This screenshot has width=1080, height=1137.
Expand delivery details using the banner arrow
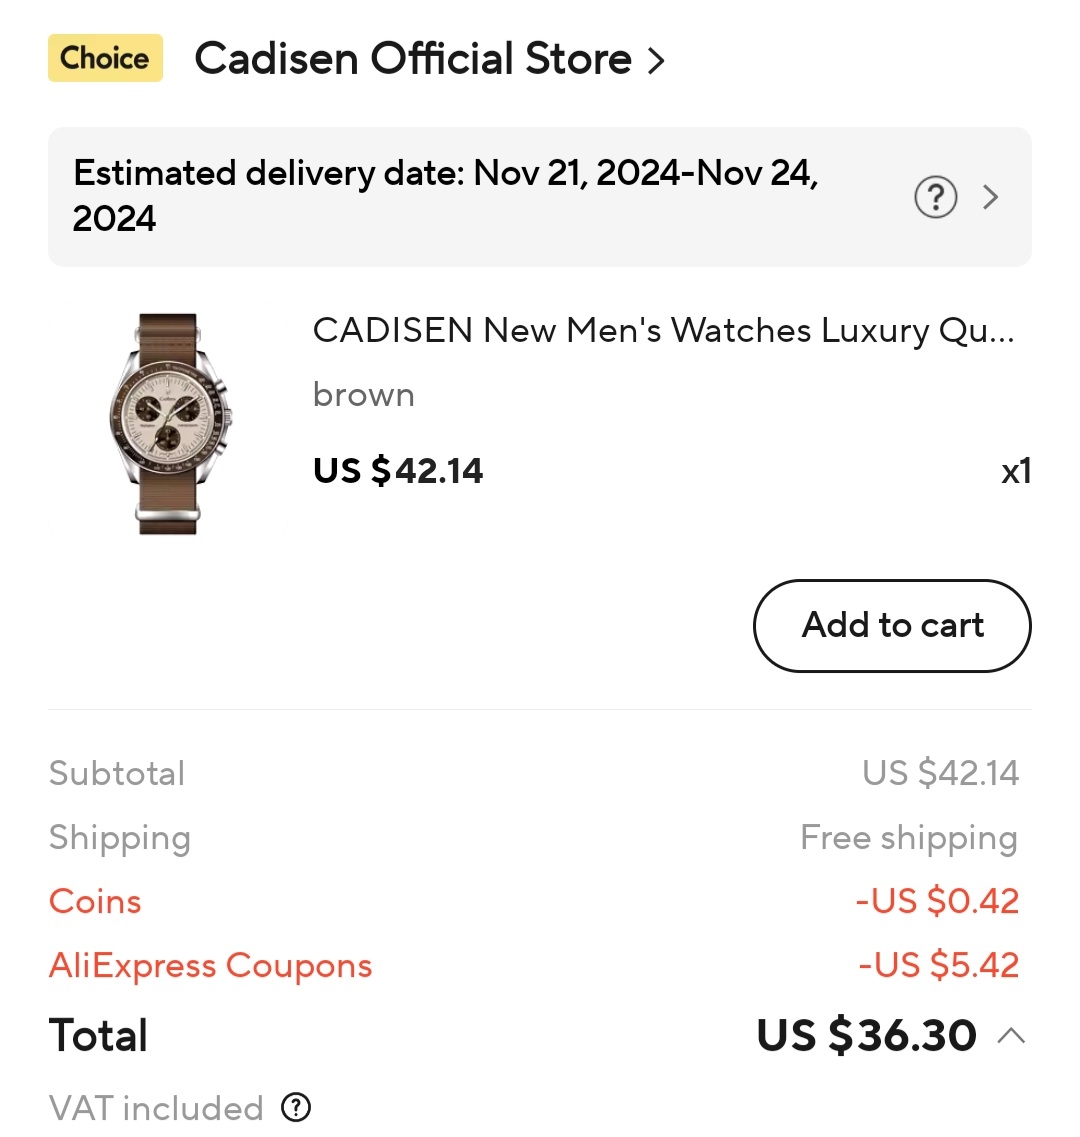coord(991,197)
